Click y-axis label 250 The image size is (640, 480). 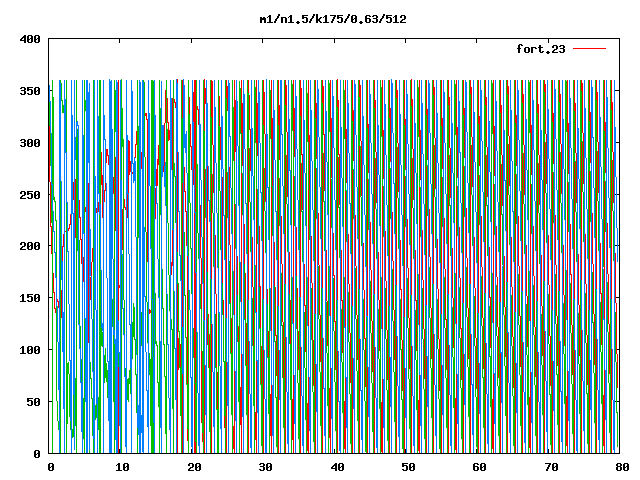pyautogui.click(x=30, y=195)
